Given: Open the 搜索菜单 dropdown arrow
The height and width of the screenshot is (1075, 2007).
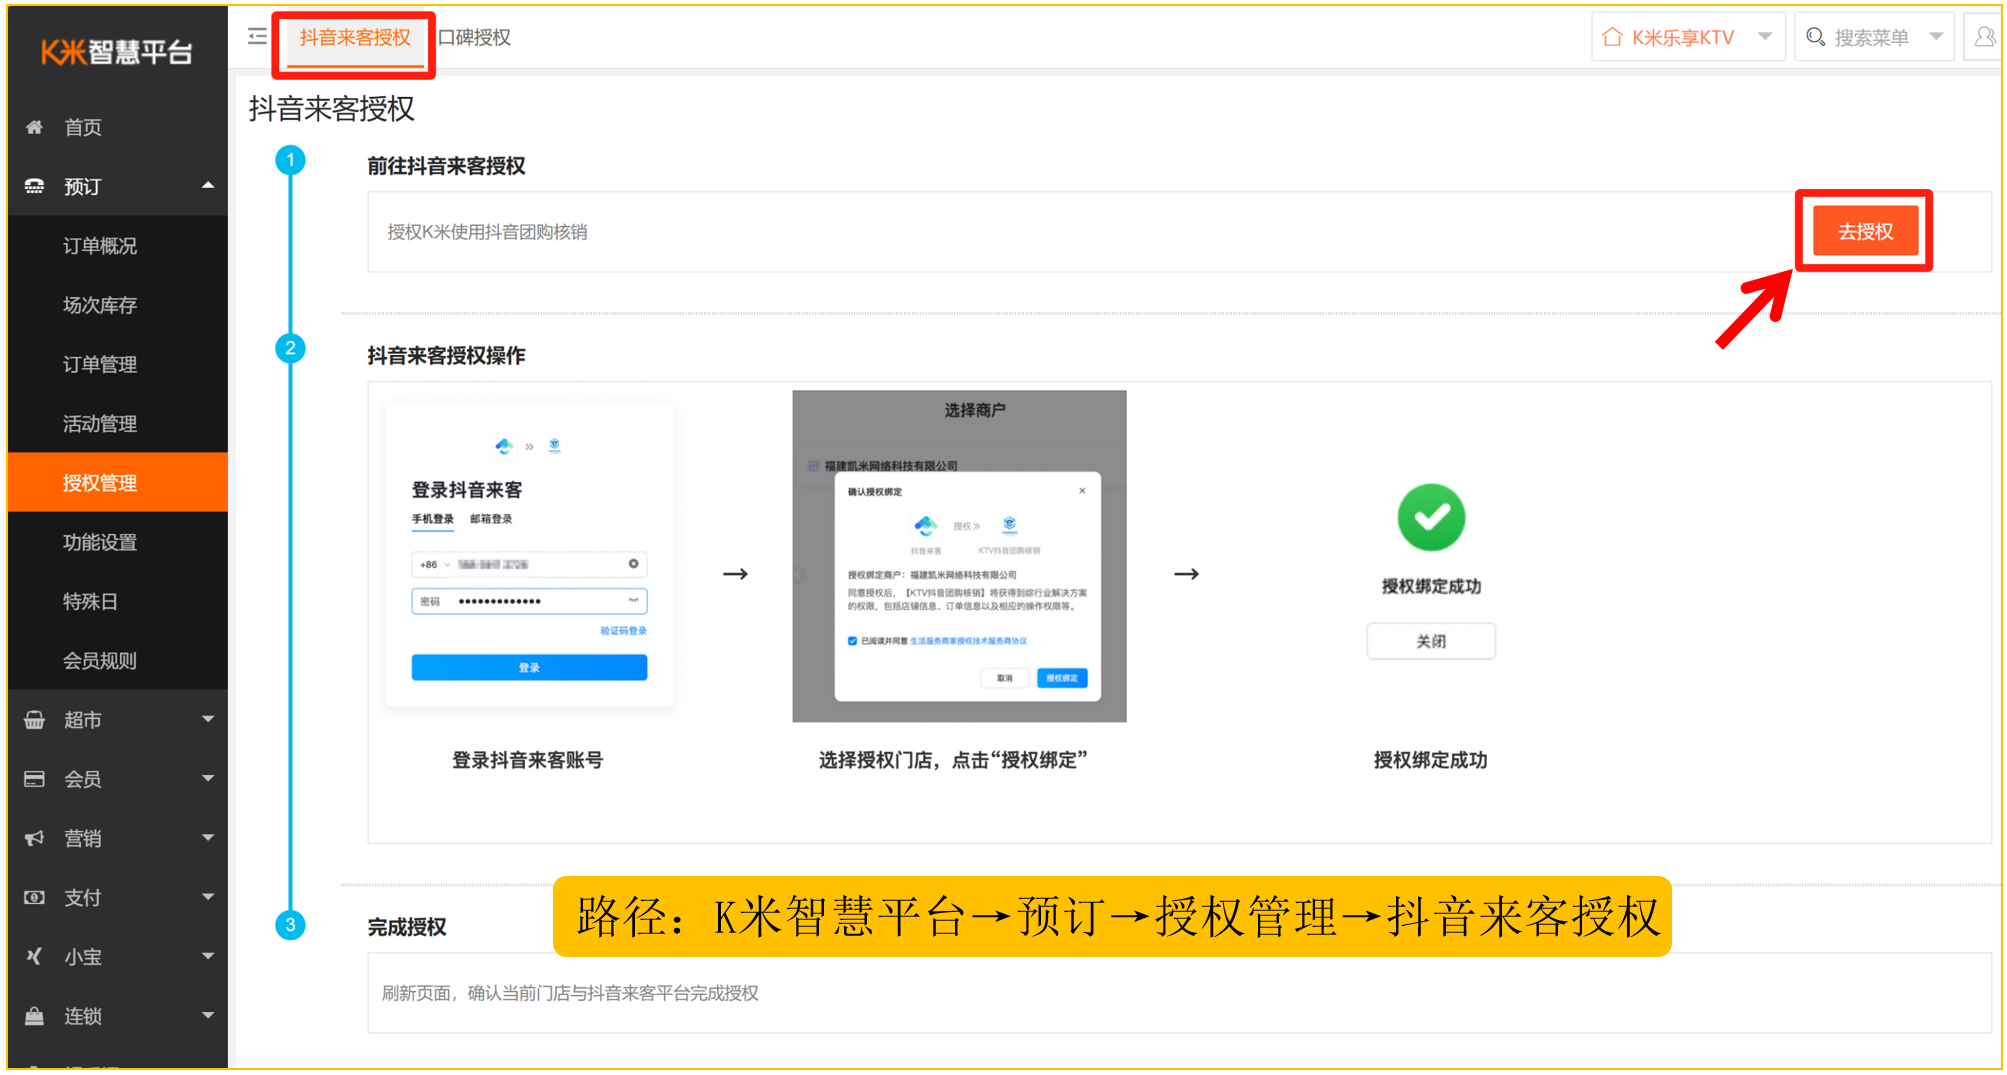Looking at the screenshot, I should pos(1936,37).
